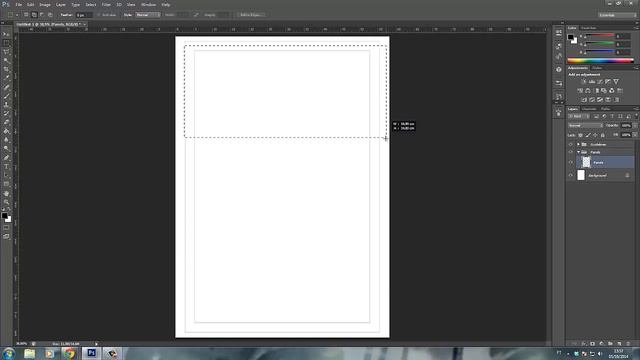Open the File menu
640x360 pixels.
tap(18, 4)
